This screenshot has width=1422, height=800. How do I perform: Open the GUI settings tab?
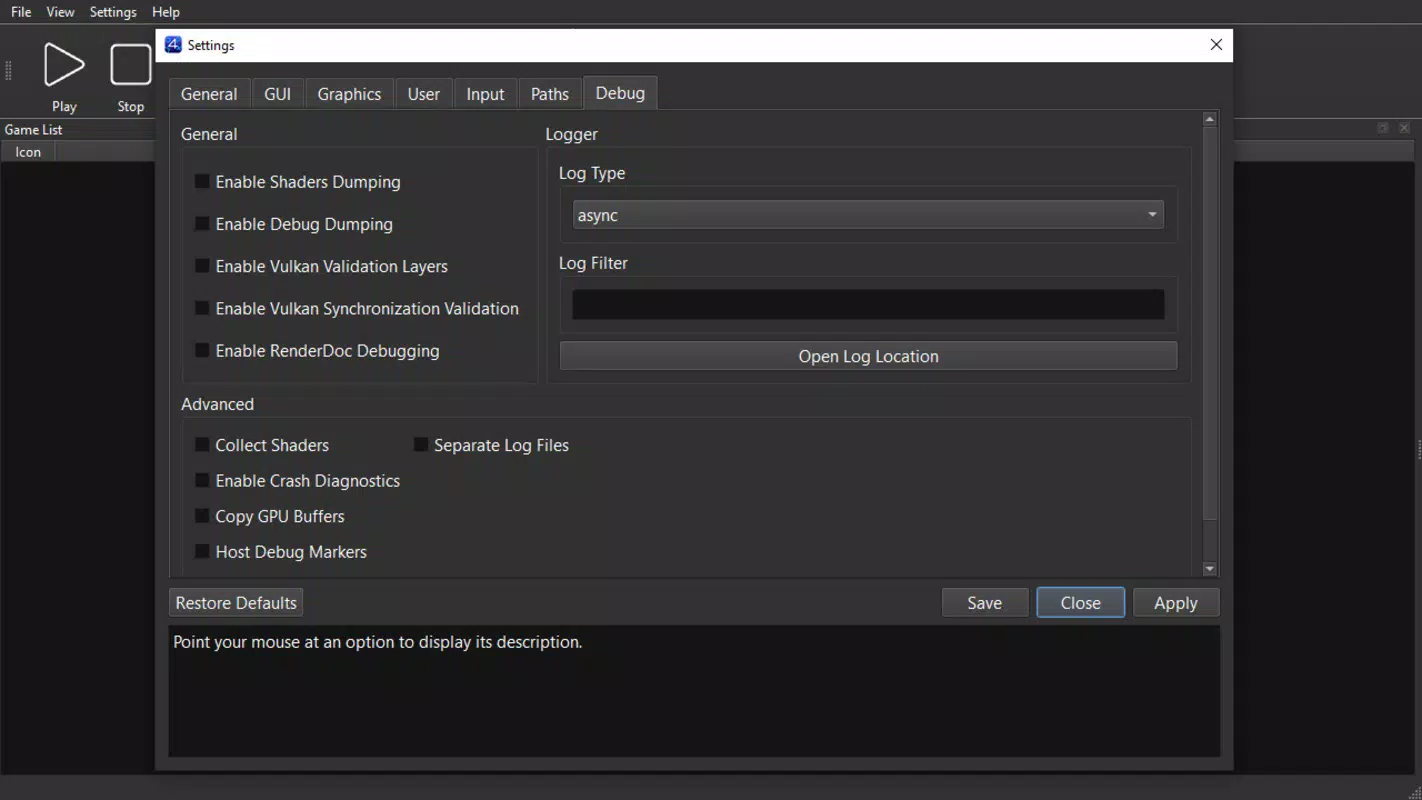[278, 94]
